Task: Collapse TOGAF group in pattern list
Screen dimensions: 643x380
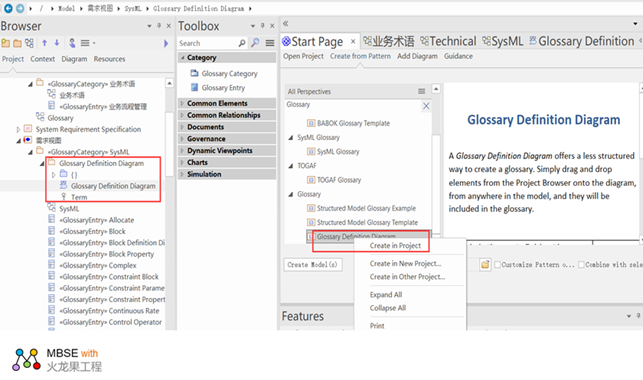Action: tap(290, 166)
